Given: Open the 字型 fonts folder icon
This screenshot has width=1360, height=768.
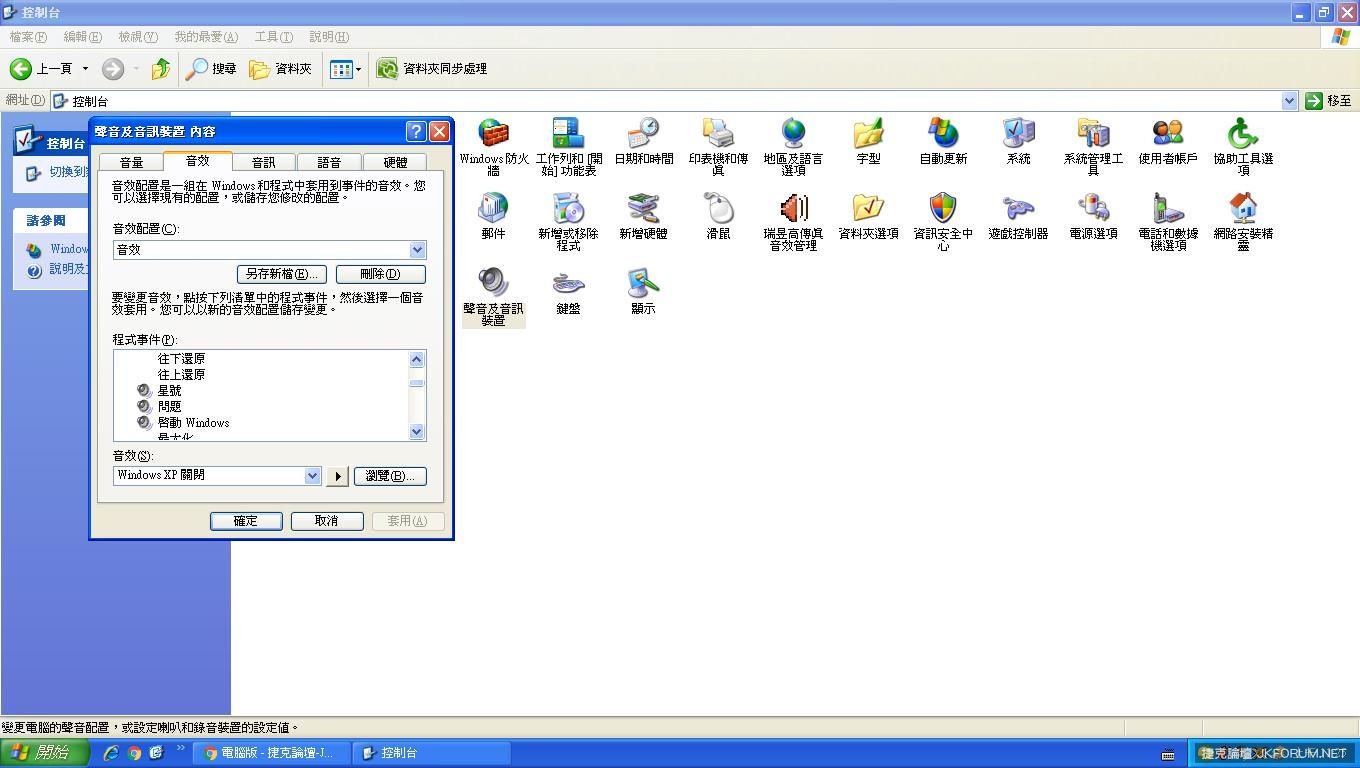Looking at the screenshot, I should [x=868, y=135].
